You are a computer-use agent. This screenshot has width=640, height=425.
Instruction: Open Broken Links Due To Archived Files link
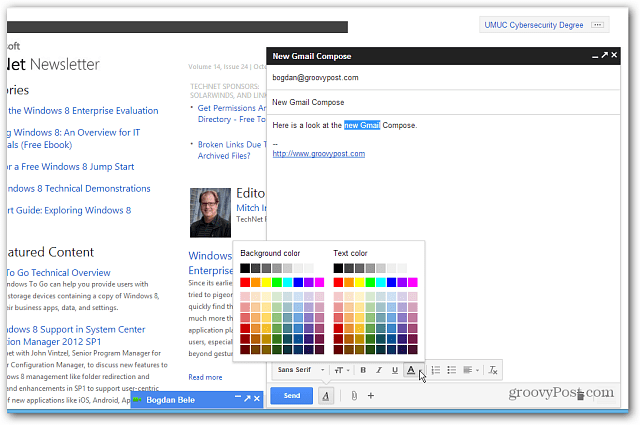pos(231,150)
